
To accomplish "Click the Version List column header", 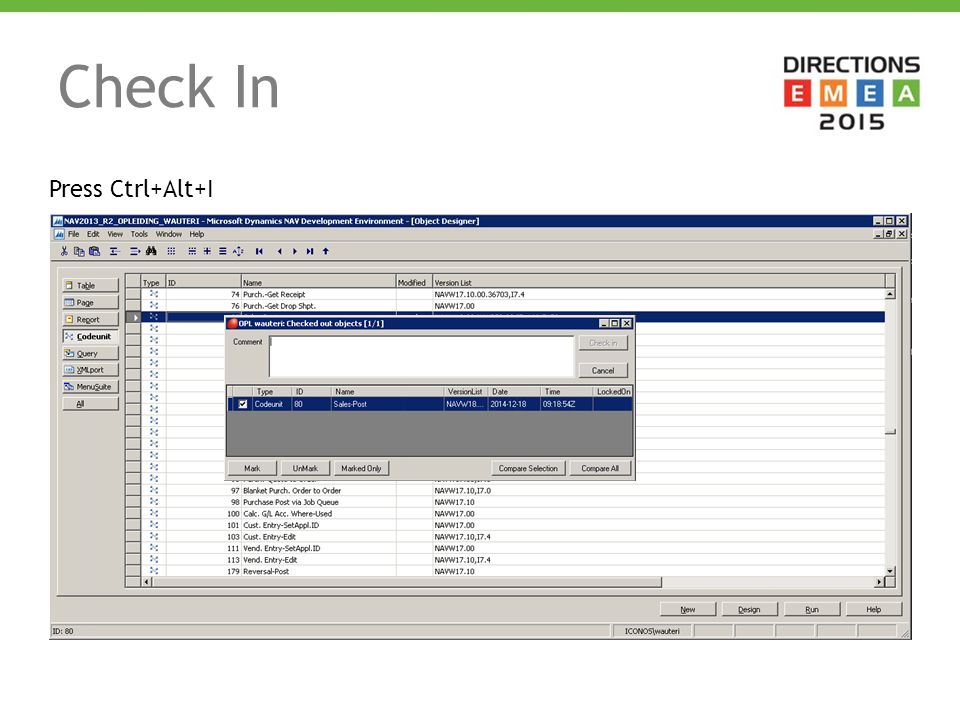I will 659,282.
